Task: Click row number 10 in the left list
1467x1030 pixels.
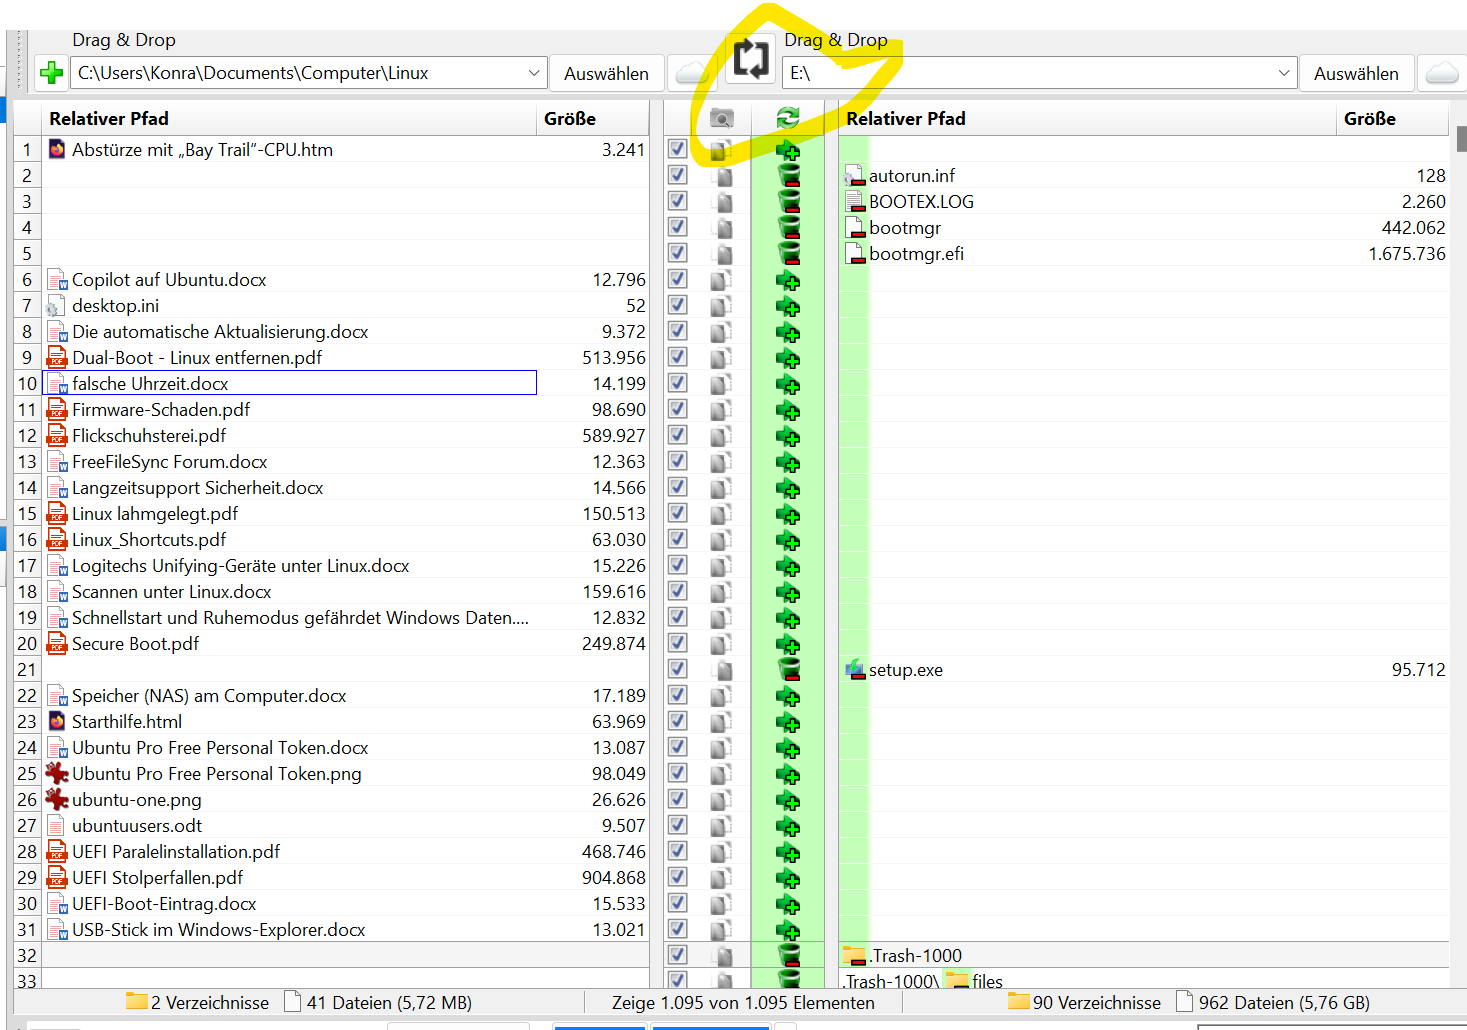Action: [27, 384]
